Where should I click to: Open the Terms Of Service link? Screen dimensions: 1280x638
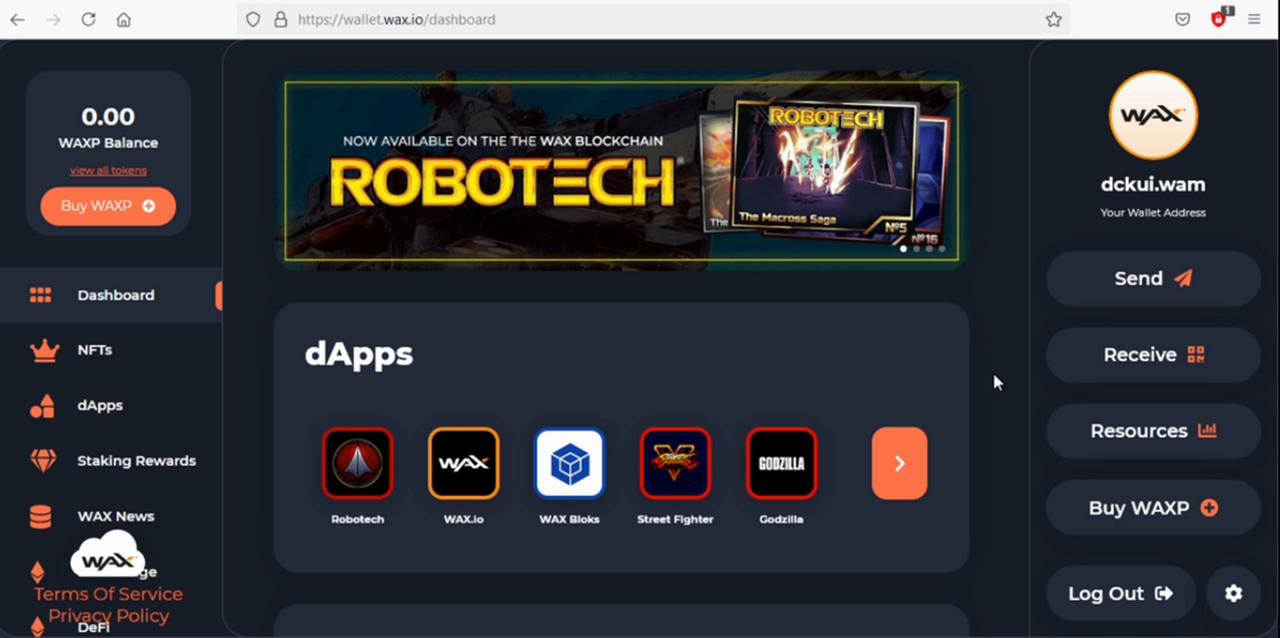click(x=108, y=594)
